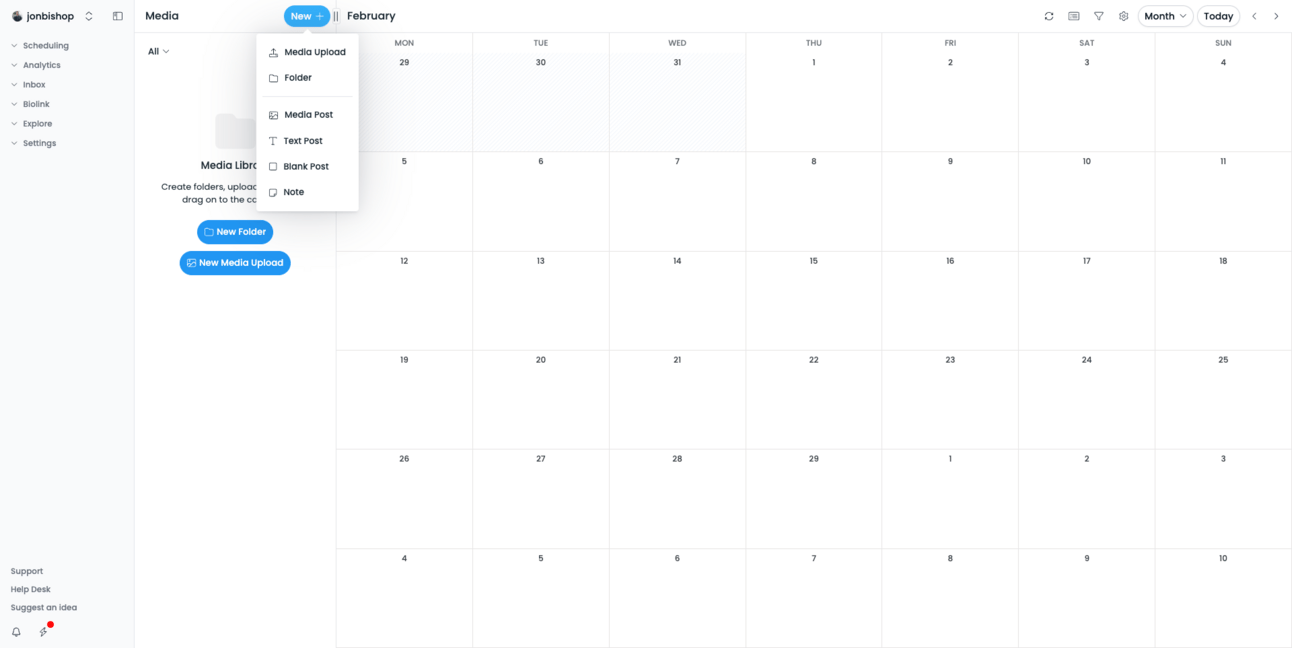Image resolution: width=1292 pixels, height=648 pixels.
Task: Open the Support link
Action: (27, 571)
